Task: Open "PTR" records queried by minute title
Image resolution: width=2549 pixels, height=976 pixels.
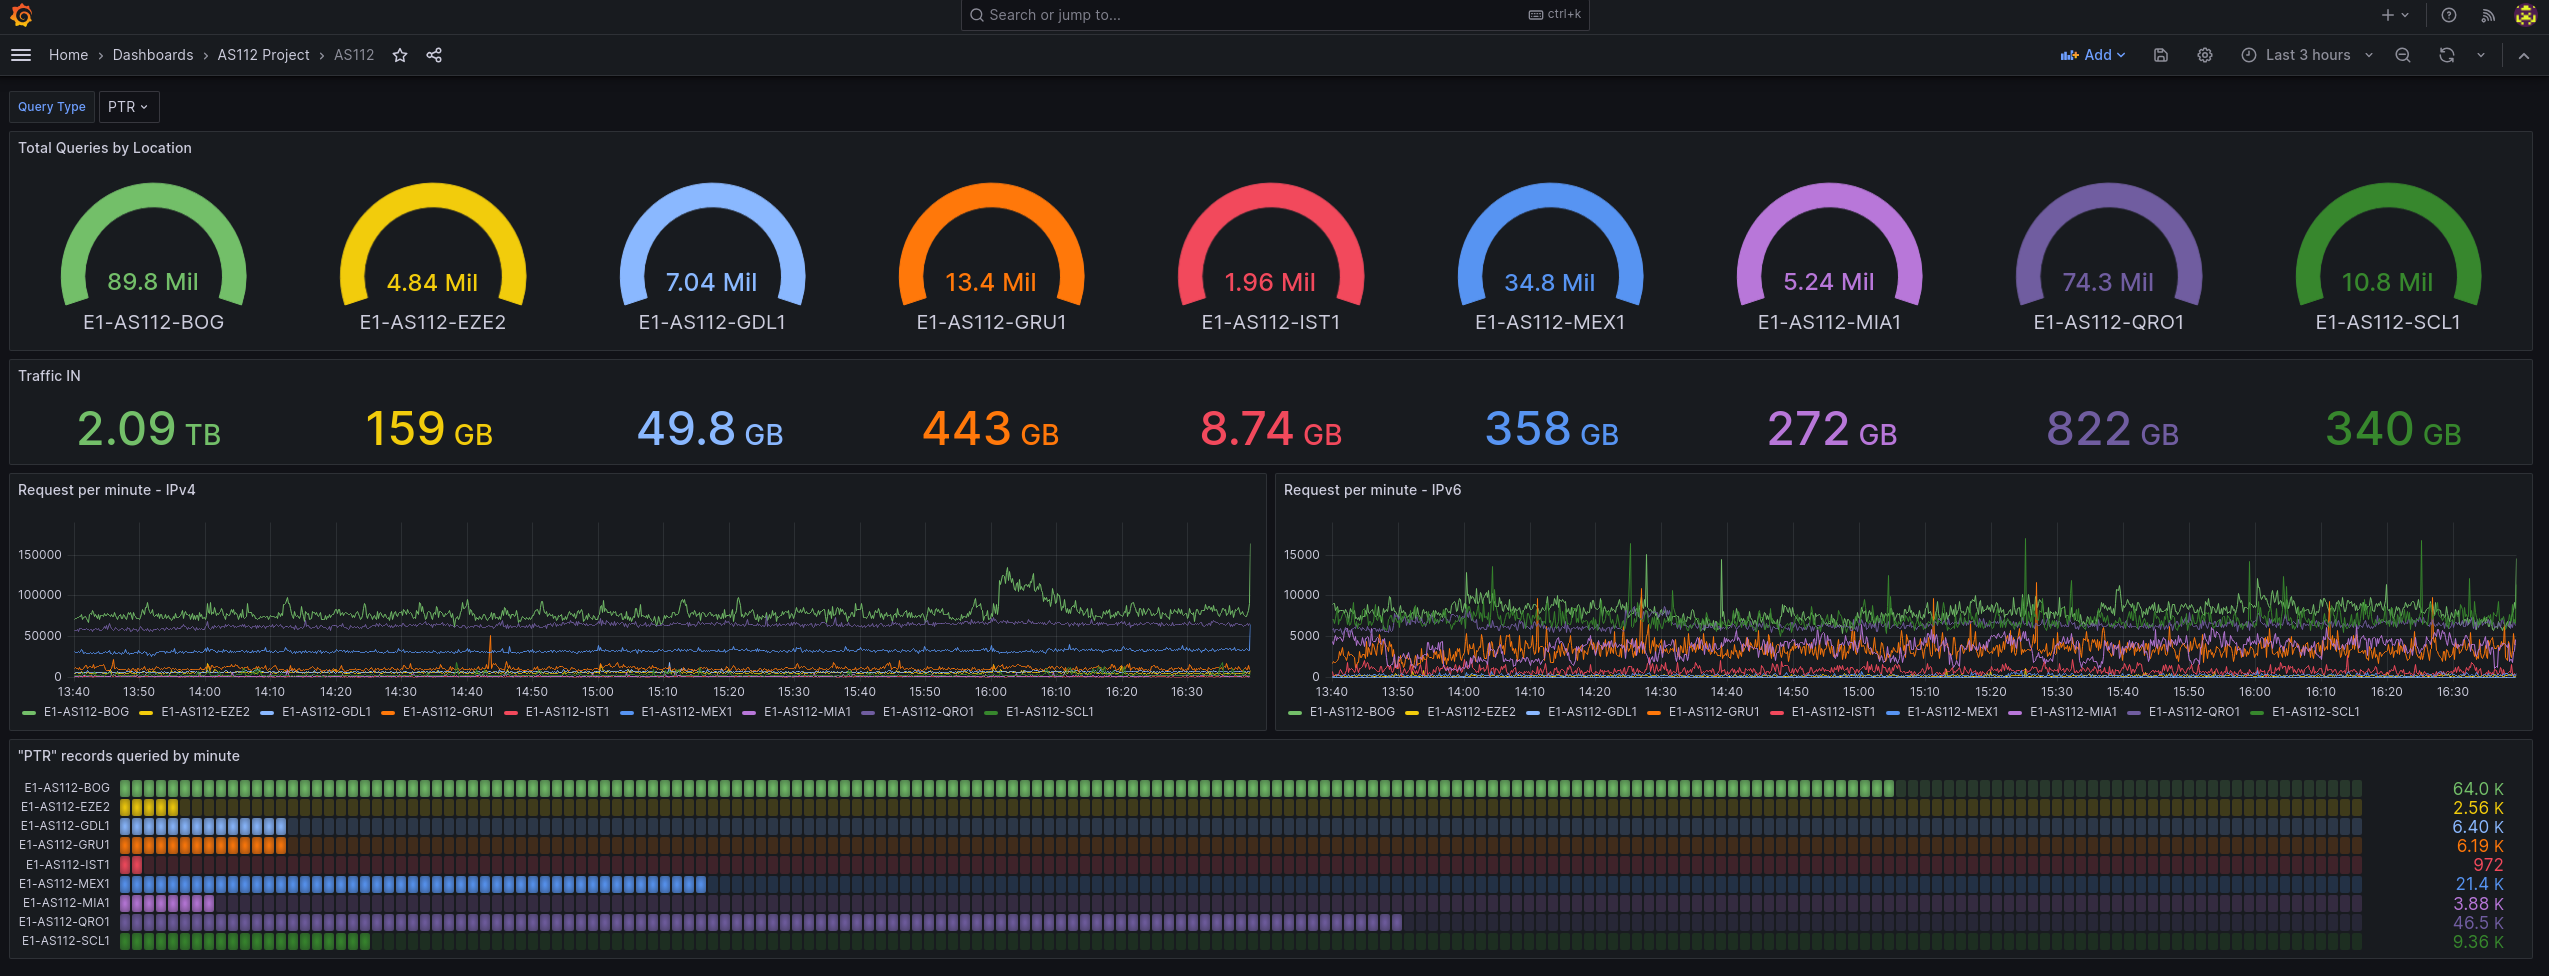Action: coord(129,756)
